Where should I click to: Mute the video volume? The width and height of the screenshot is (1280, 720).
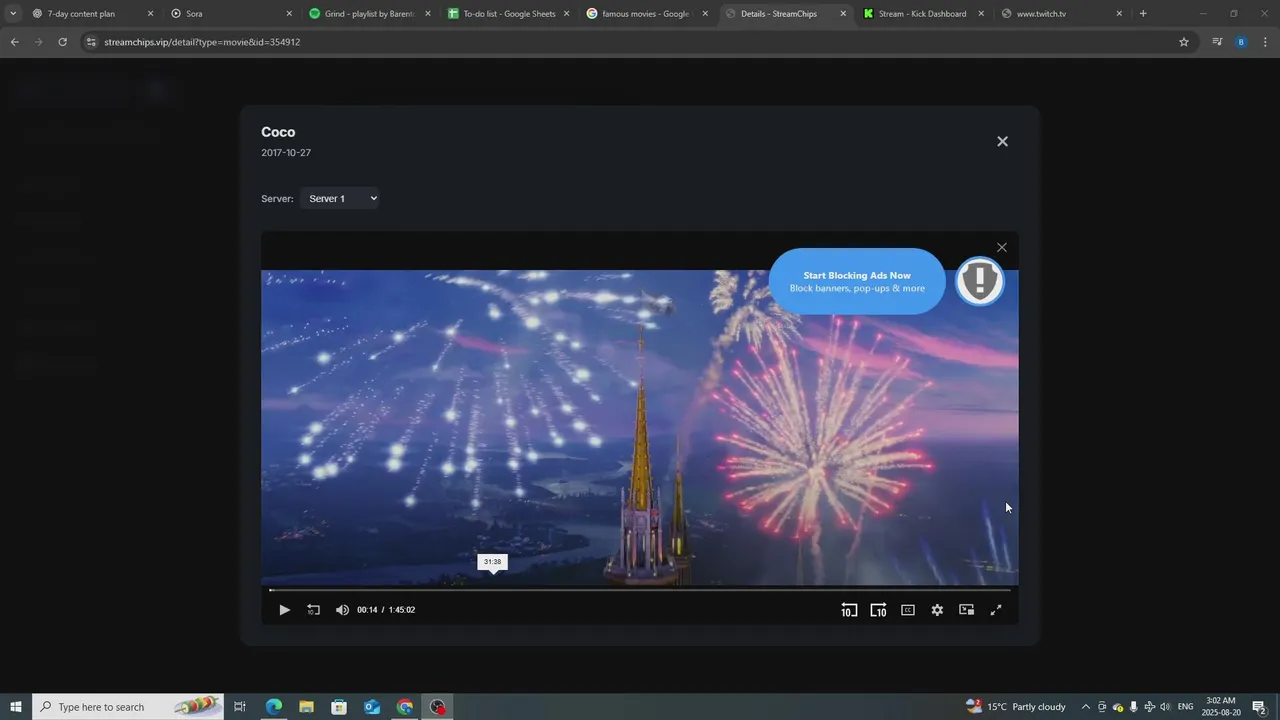[342, 610]
